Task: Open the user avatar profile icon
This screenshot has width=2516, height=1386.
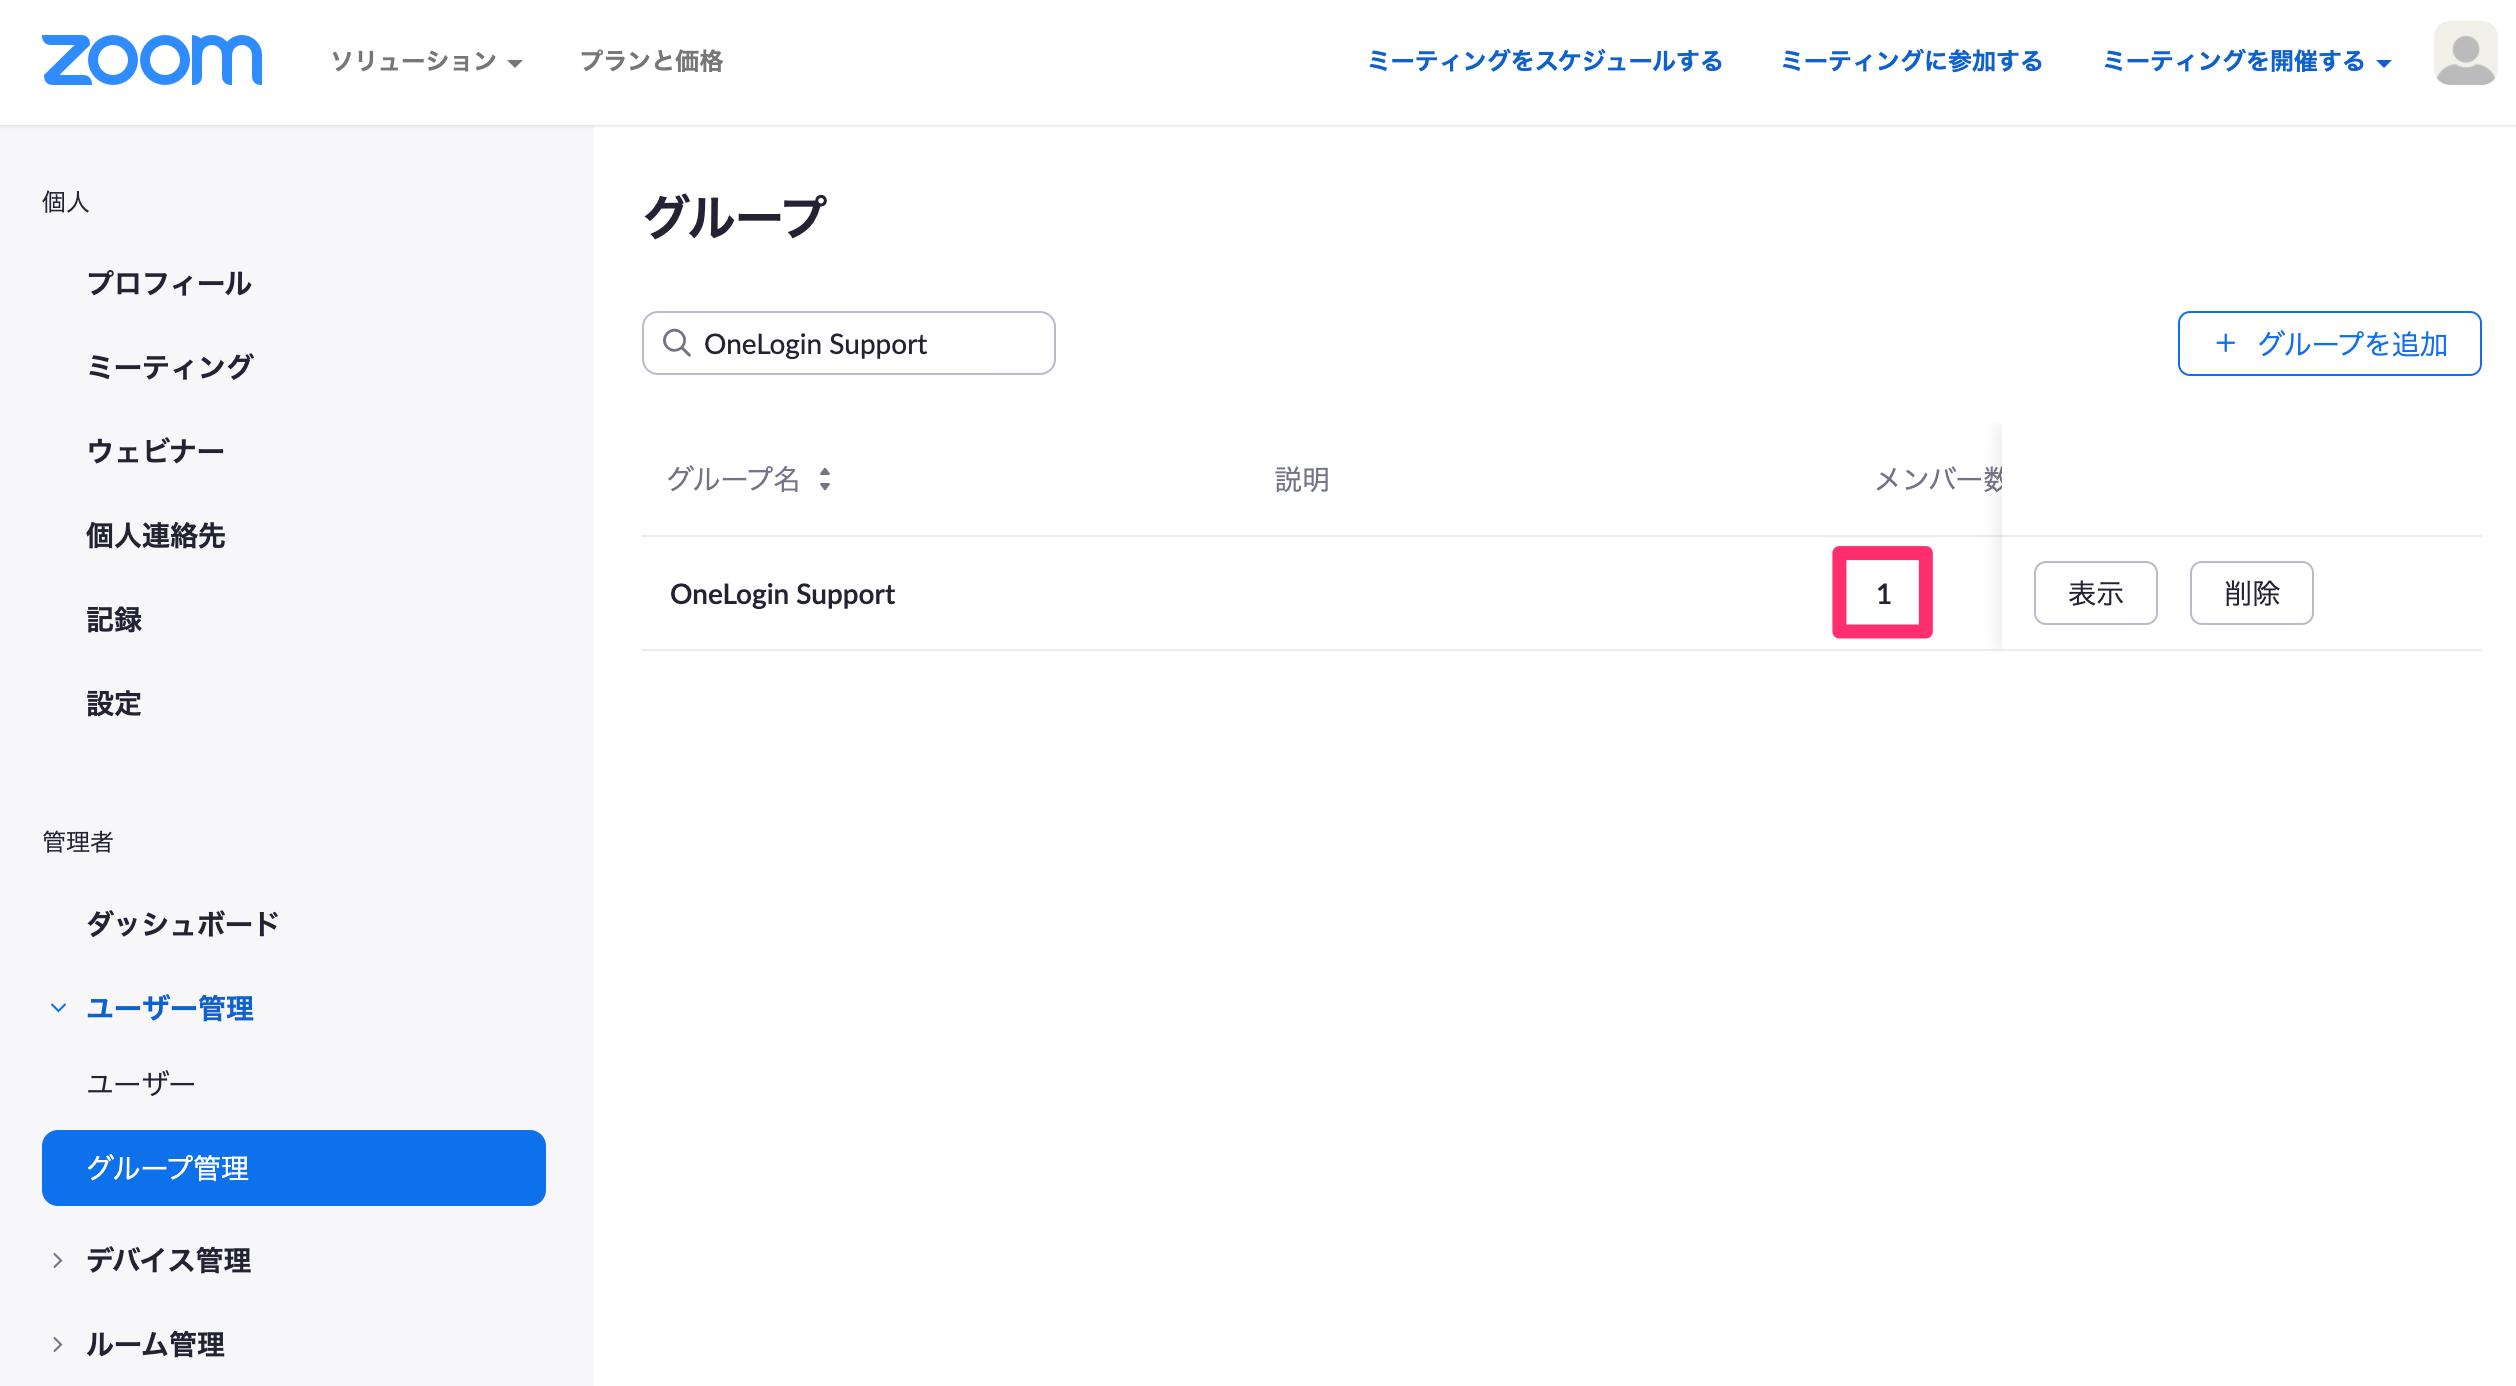Action: [x=2465, y=54]
